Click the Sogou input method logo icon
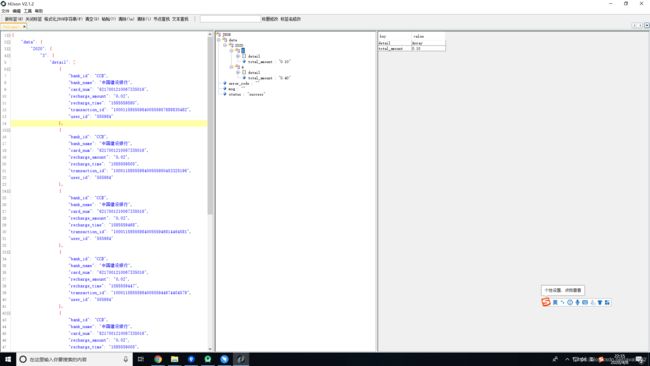This screenshot has height=366, width=650. click(546, 302)
